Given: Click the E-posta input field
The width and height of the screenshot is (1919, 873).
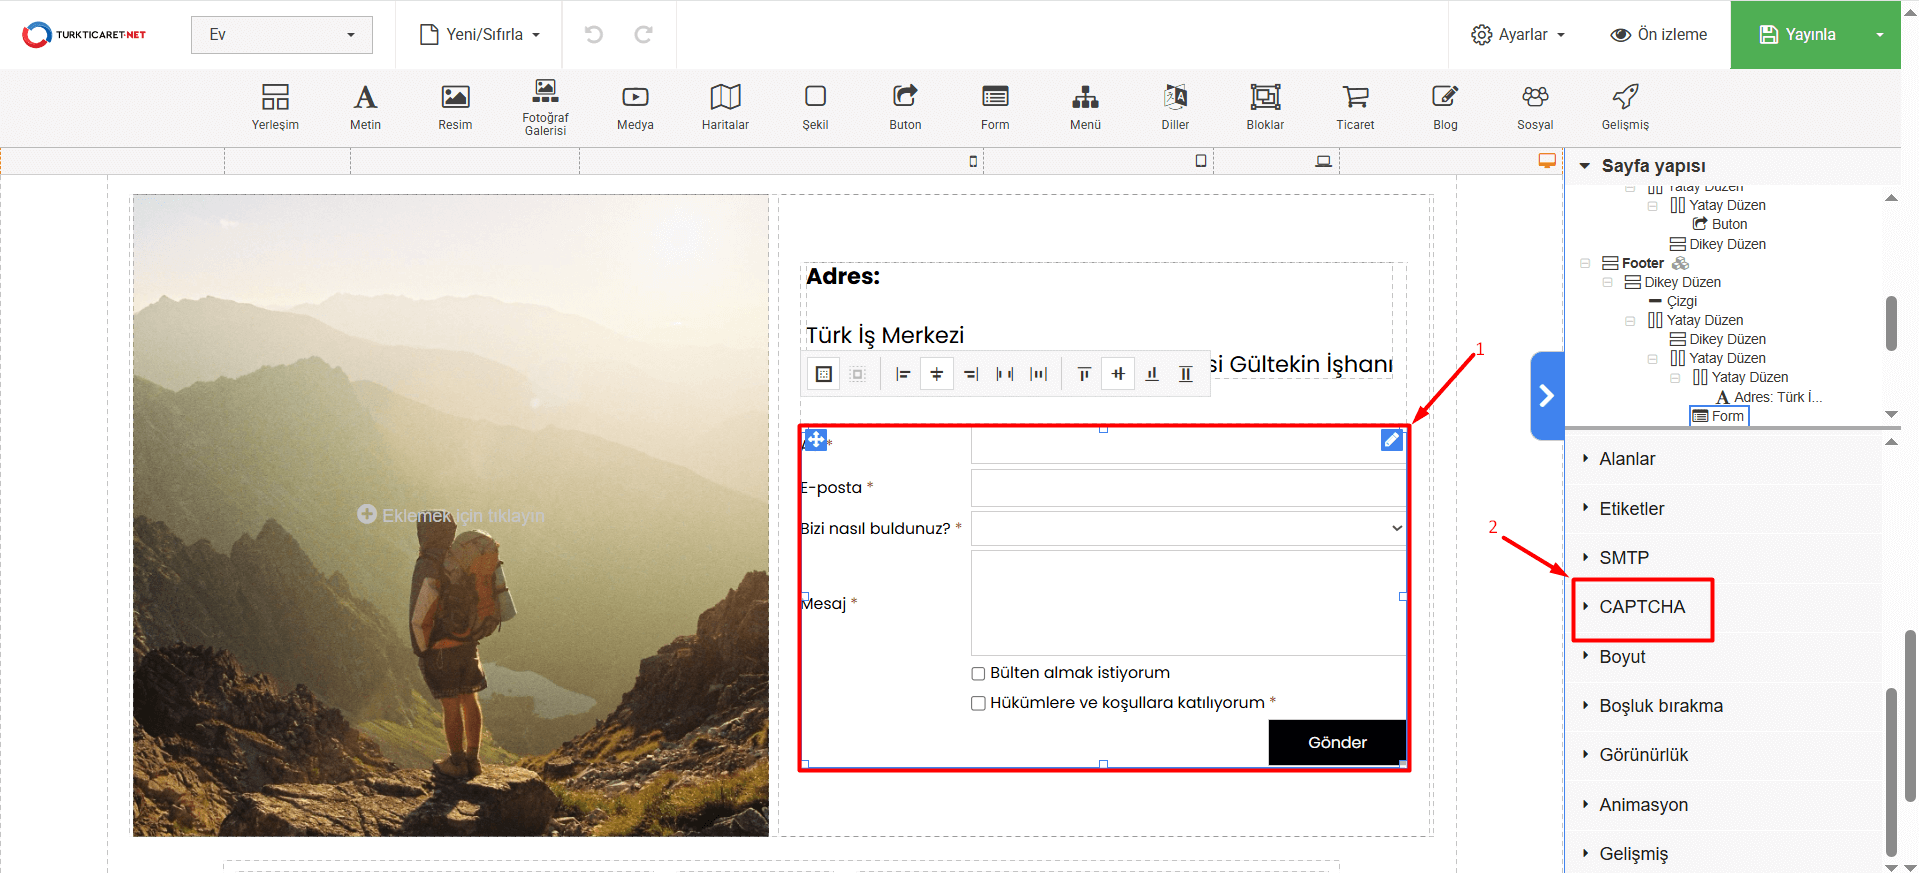Looking at the screenshot, I should (x=1188, y=488).
